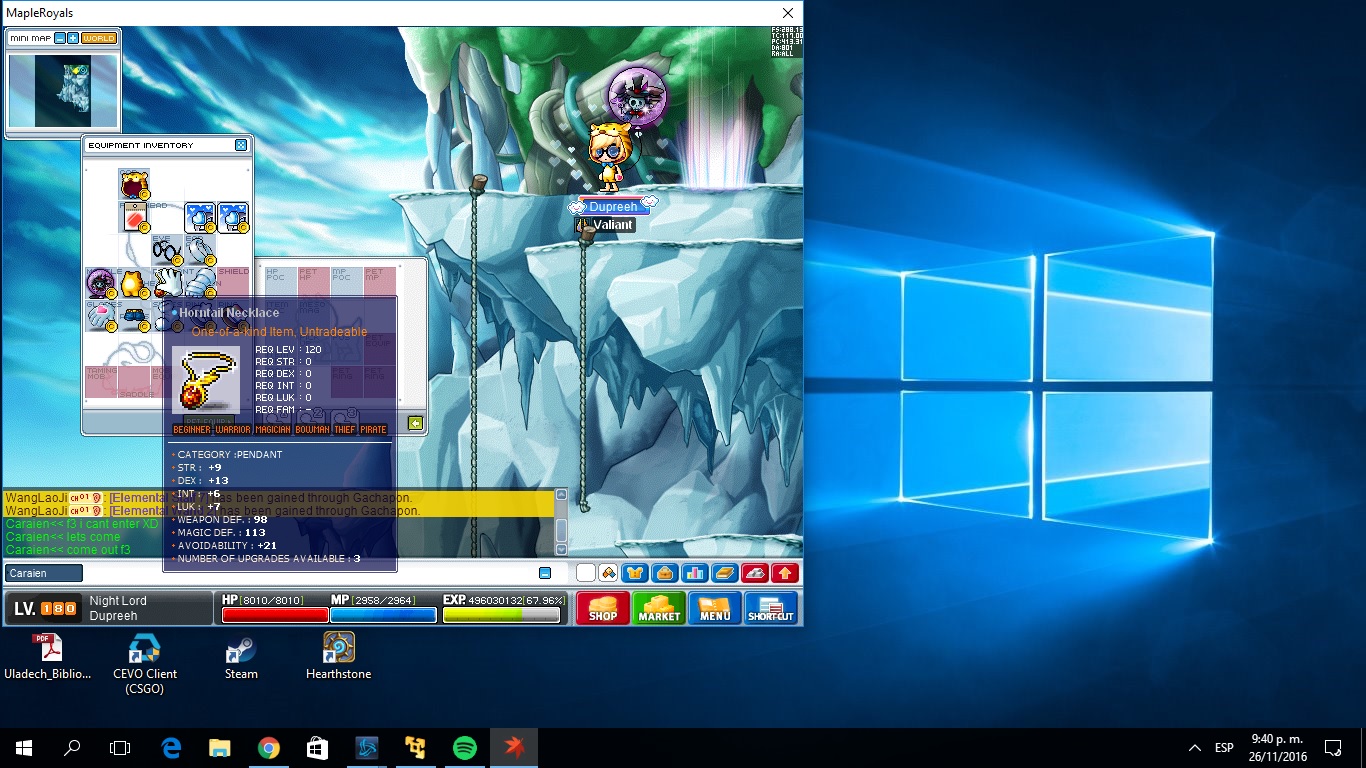Open the Steam desktop shortcut

point(241,656)
